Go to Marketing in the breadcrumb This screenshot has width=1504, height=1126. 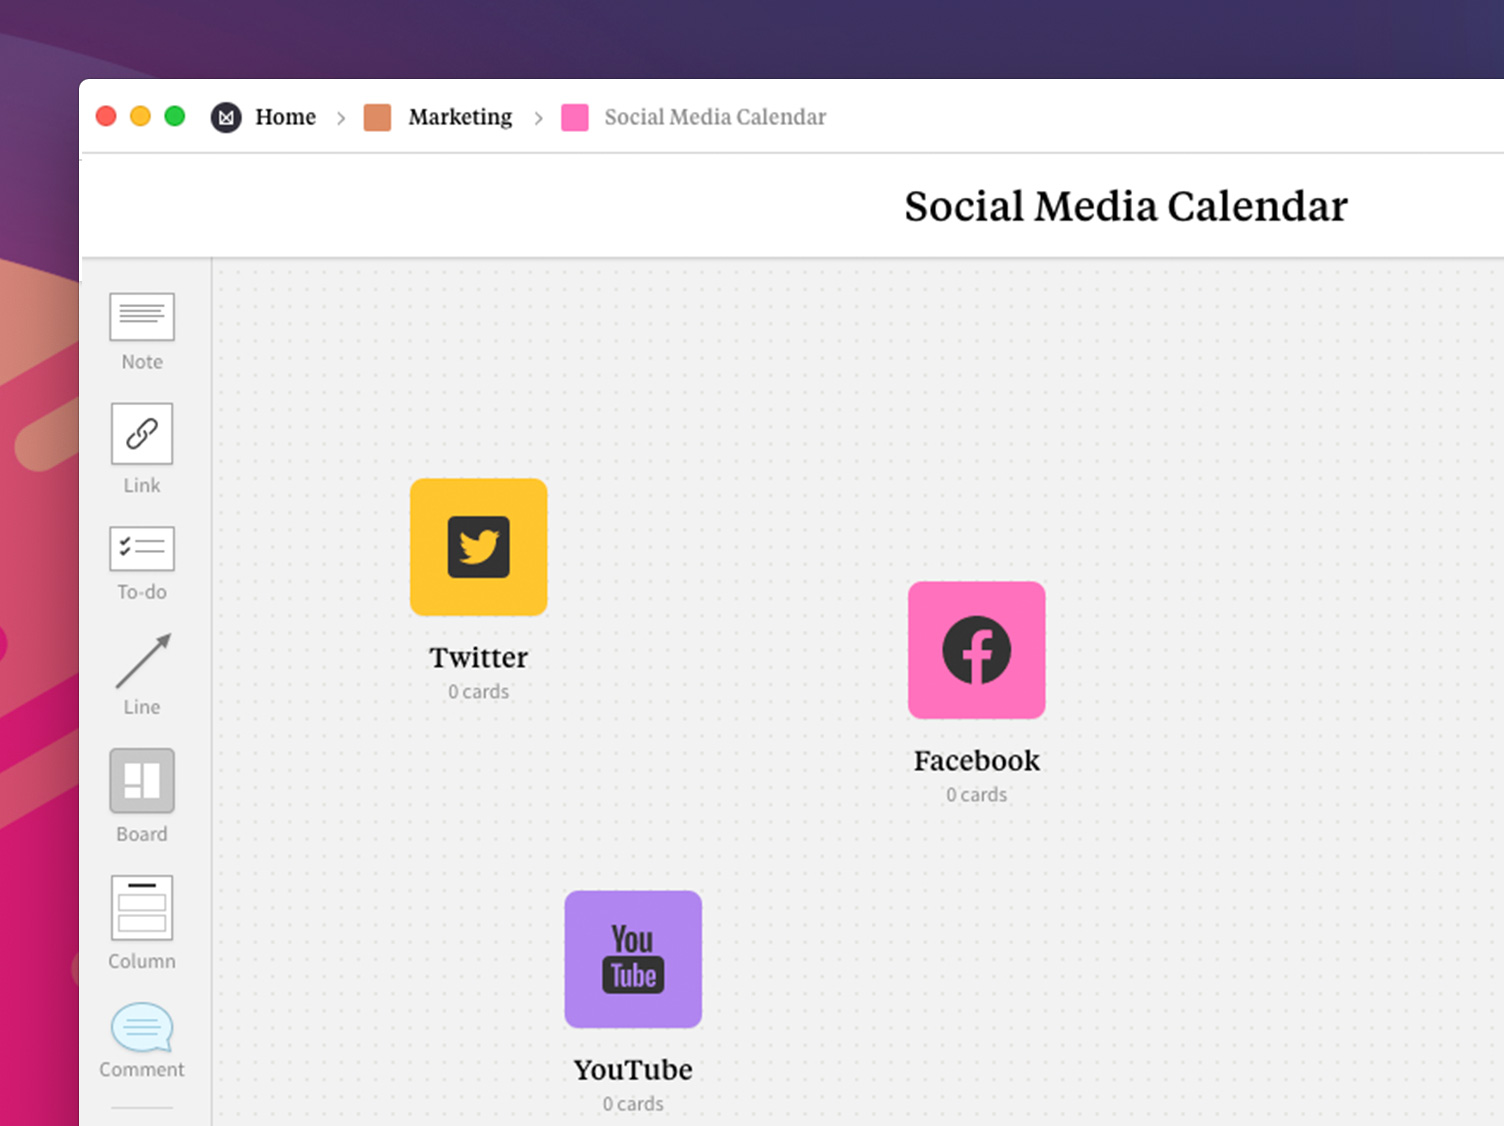pos(460,117)
